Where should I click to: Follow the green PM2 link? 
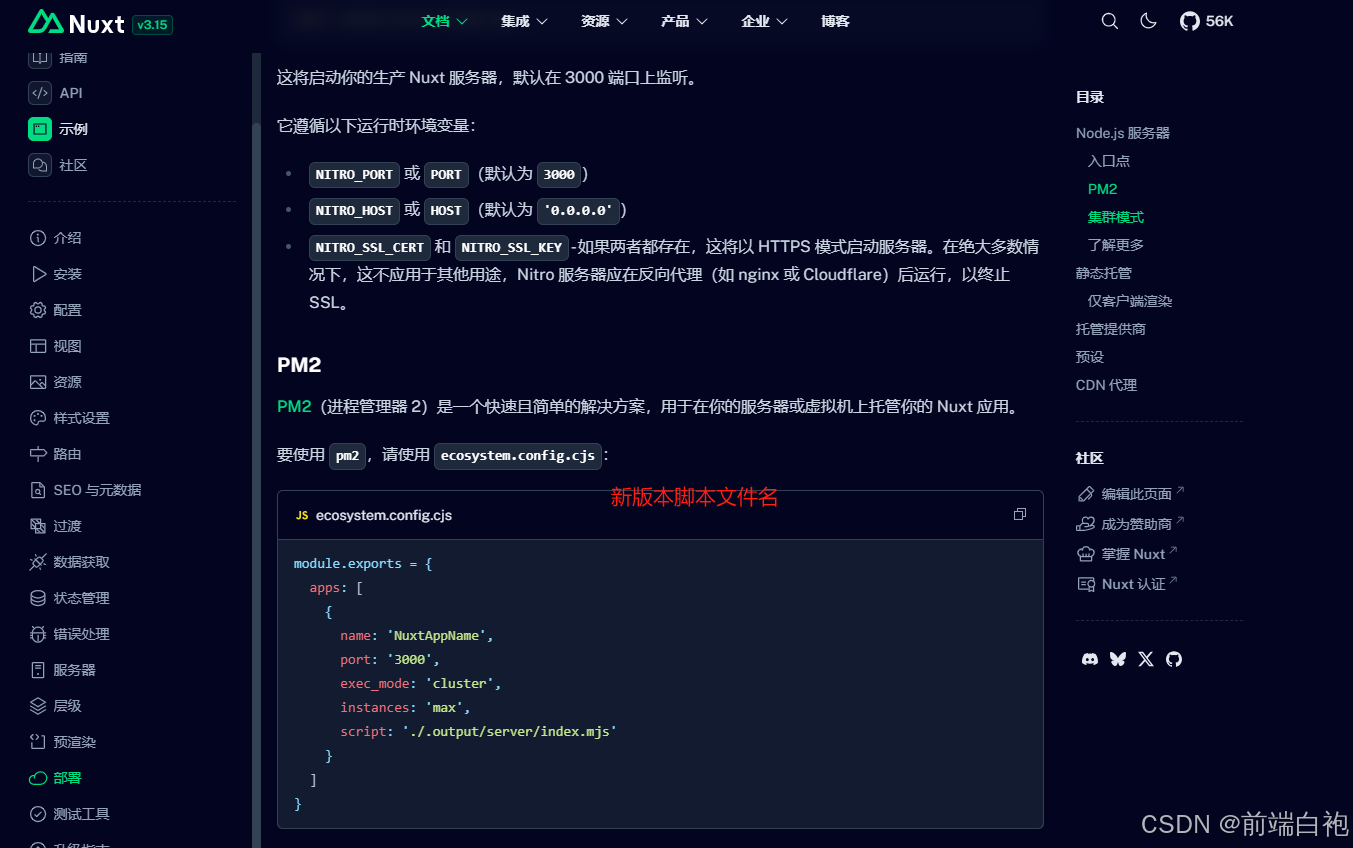pyautogui.click(x=294, y=407)
